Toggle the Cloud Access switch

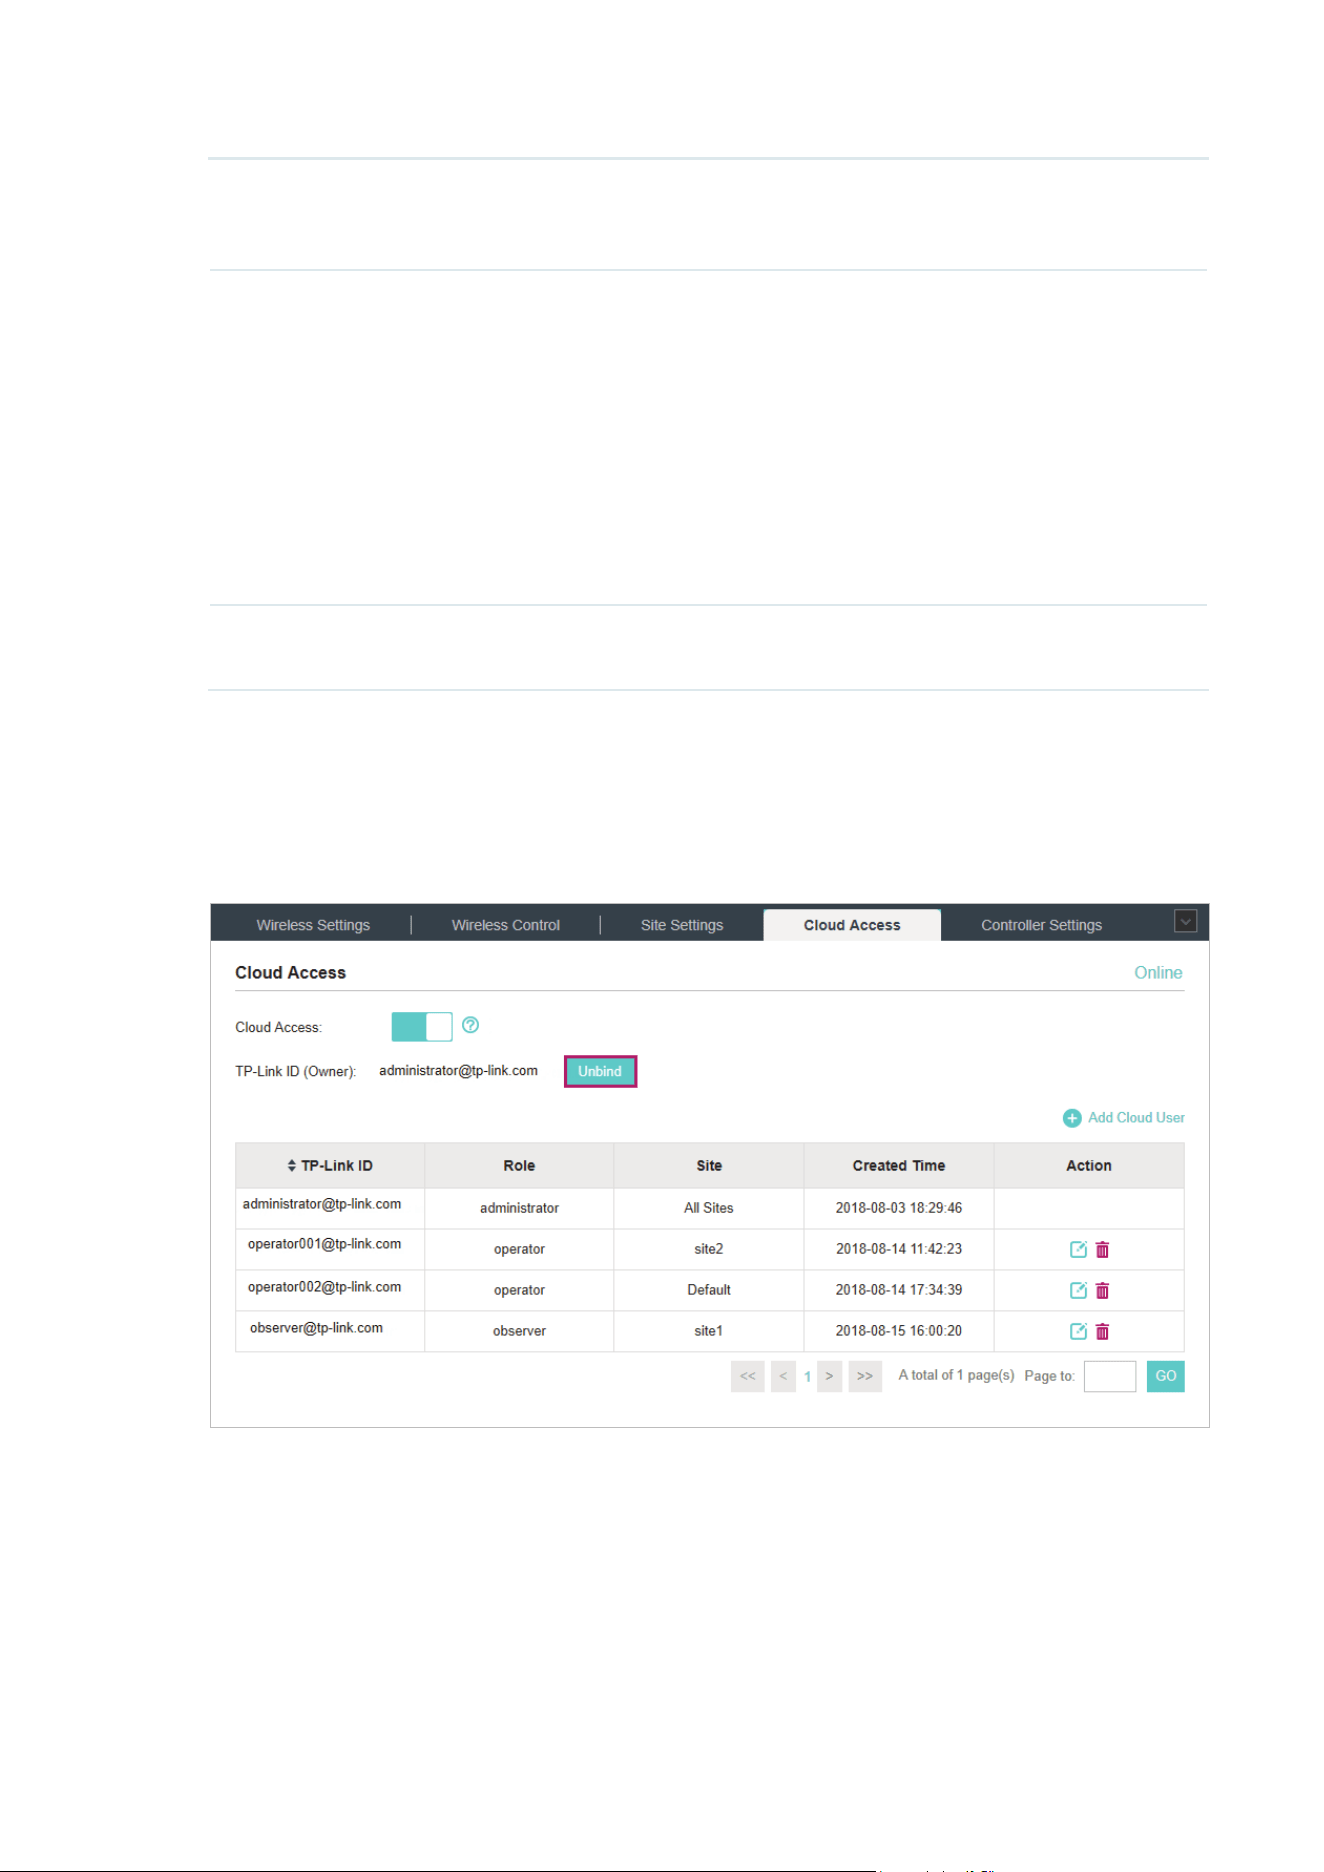tap(422, 1026)
